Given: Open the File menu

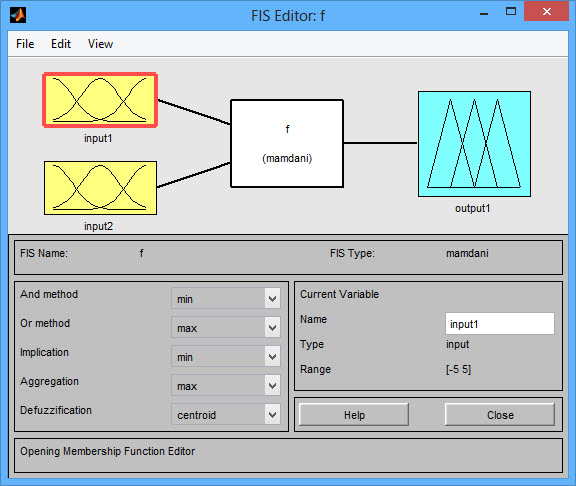Looking at the screenshot, I should (25, 44).
